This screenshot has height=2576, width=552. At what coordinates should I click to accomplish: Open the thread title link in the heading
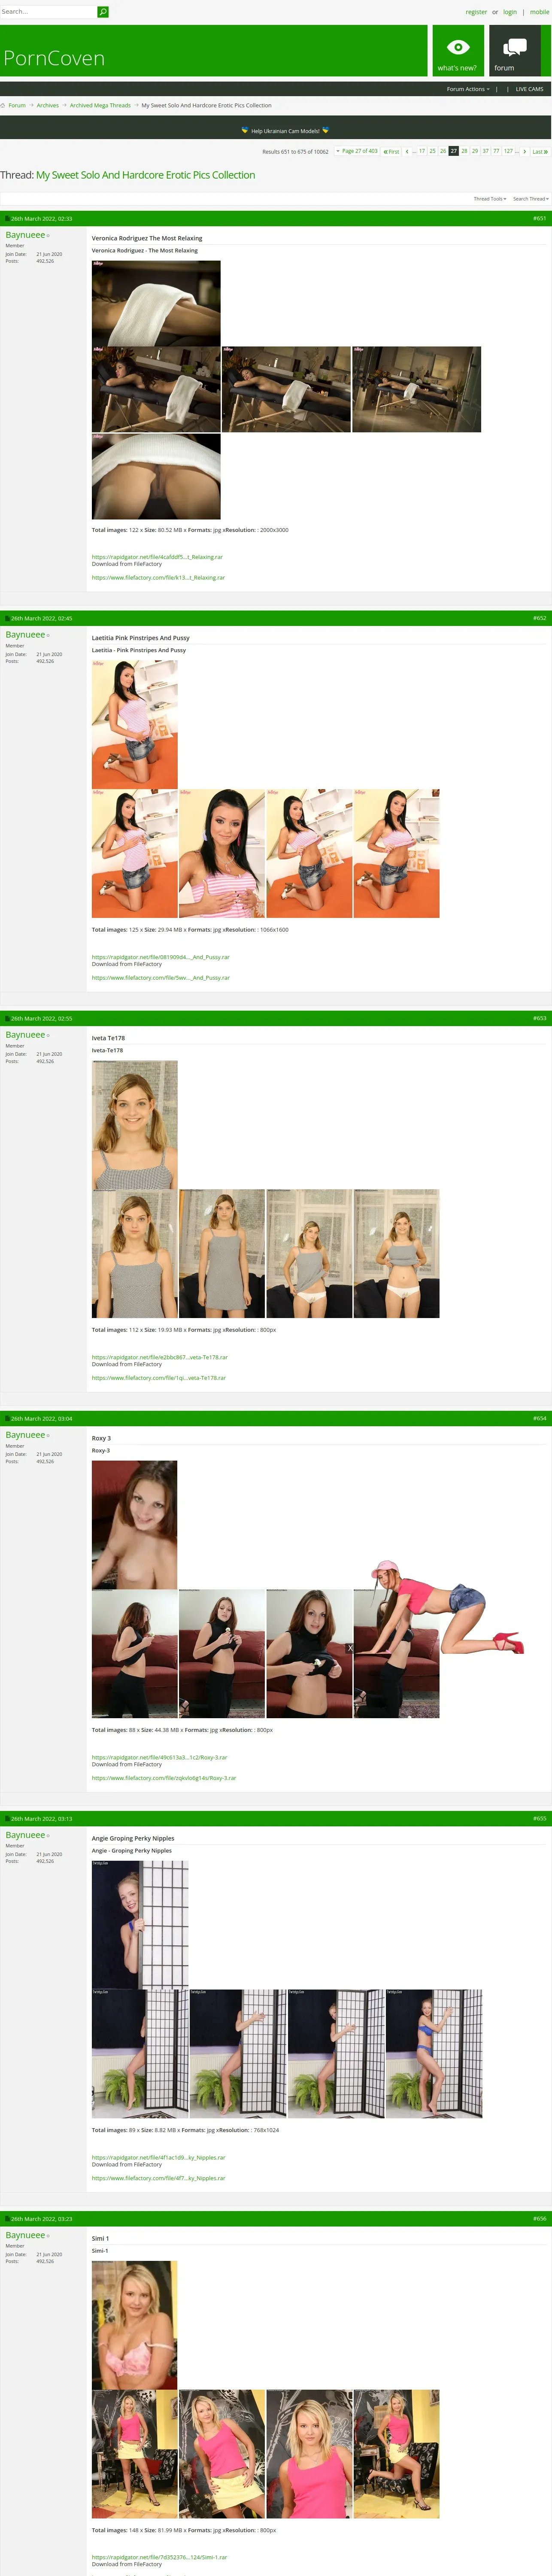coord(145,175)
